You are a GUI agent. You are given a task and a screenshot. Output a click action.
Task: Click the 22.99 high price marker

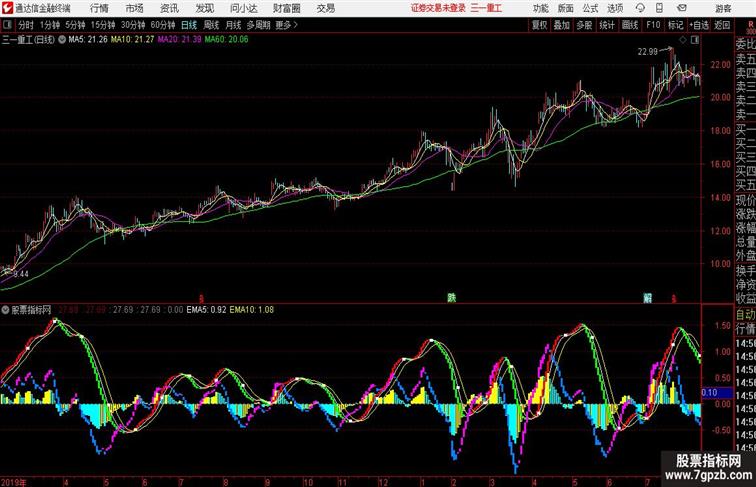coord(648,52)
